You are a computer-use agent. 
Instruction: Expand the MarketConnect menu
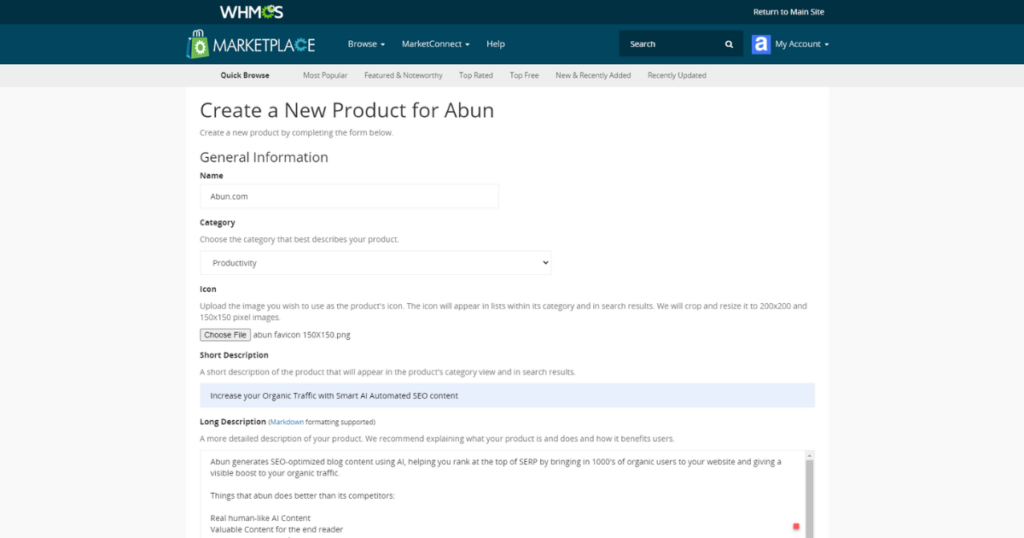tap(436, 44)
